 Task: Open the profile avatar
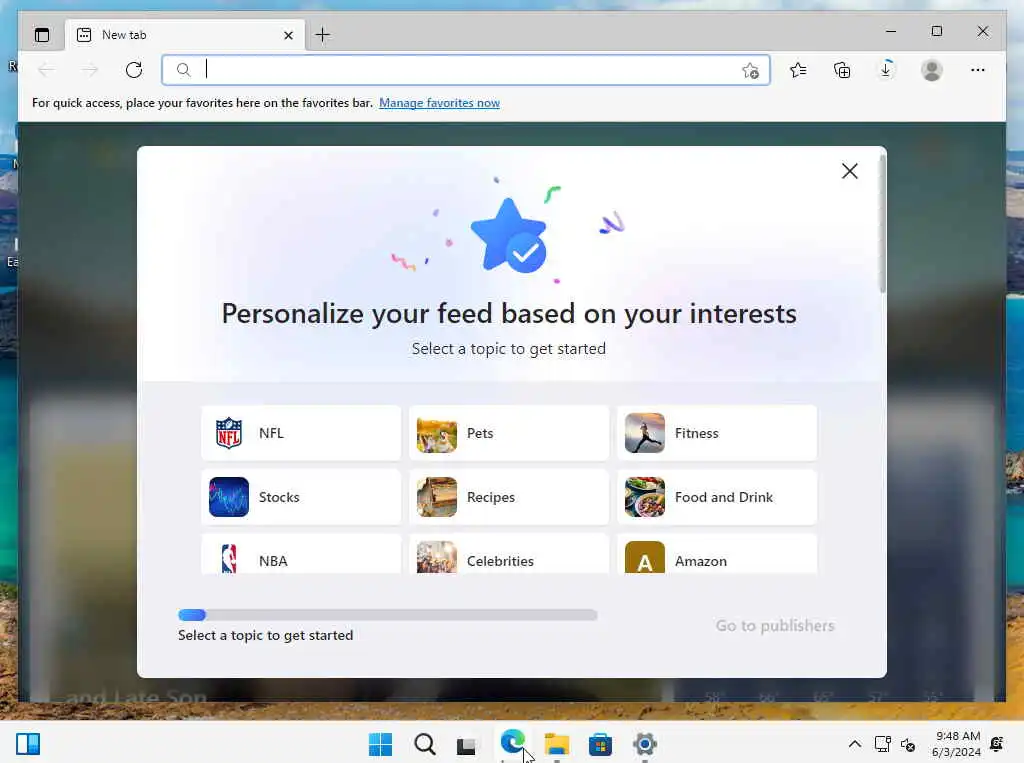coord(931,70)
